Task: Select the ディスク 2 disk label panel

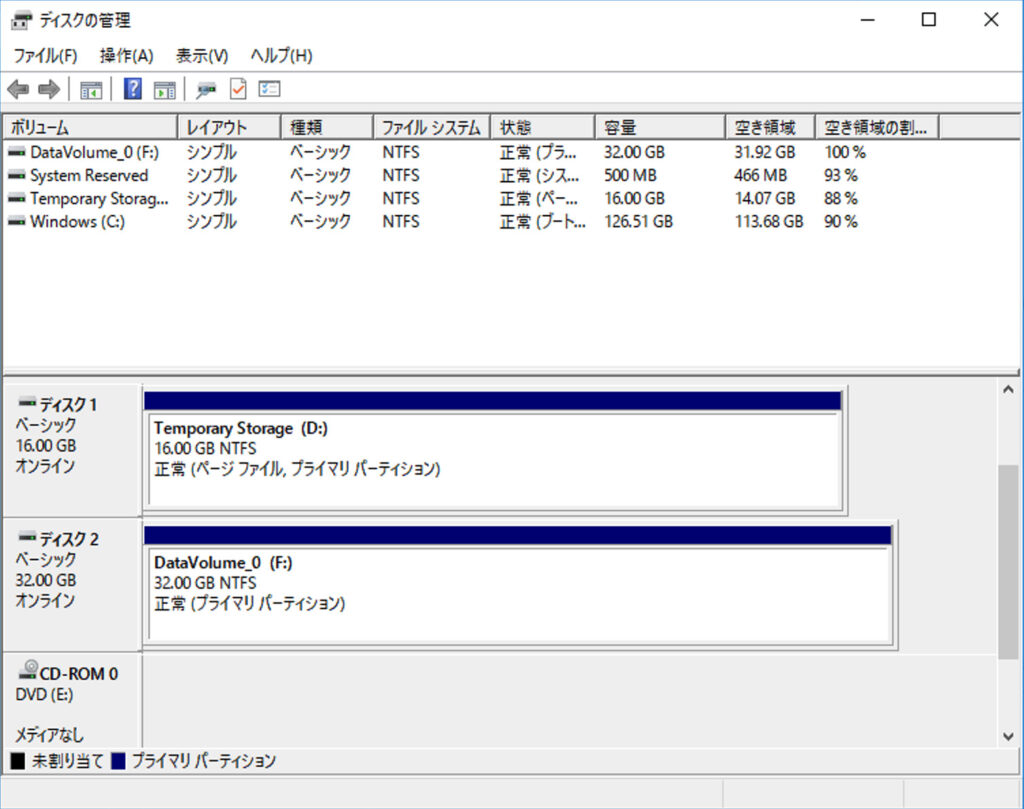Action: pos(72,585)
